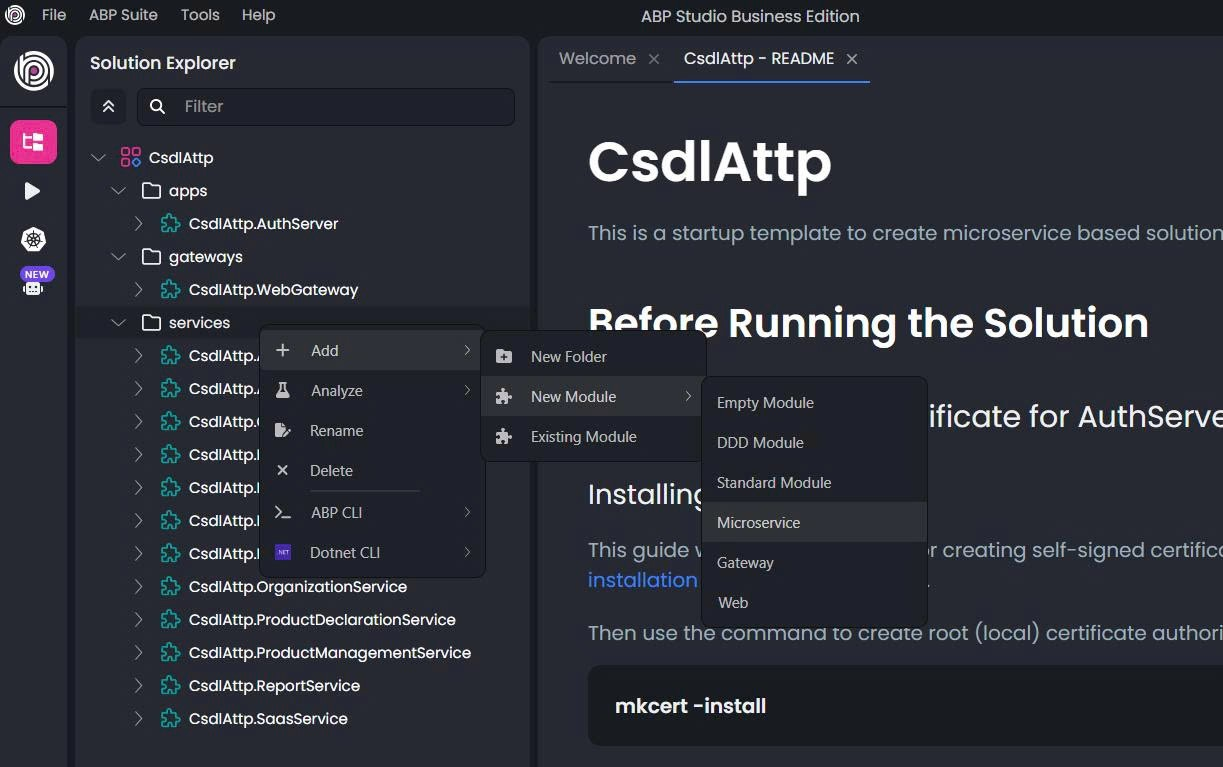Select the CsdlAttp.ProductManagementService tree item
This screenshot has width=1223, height=767.
[330, 652]
